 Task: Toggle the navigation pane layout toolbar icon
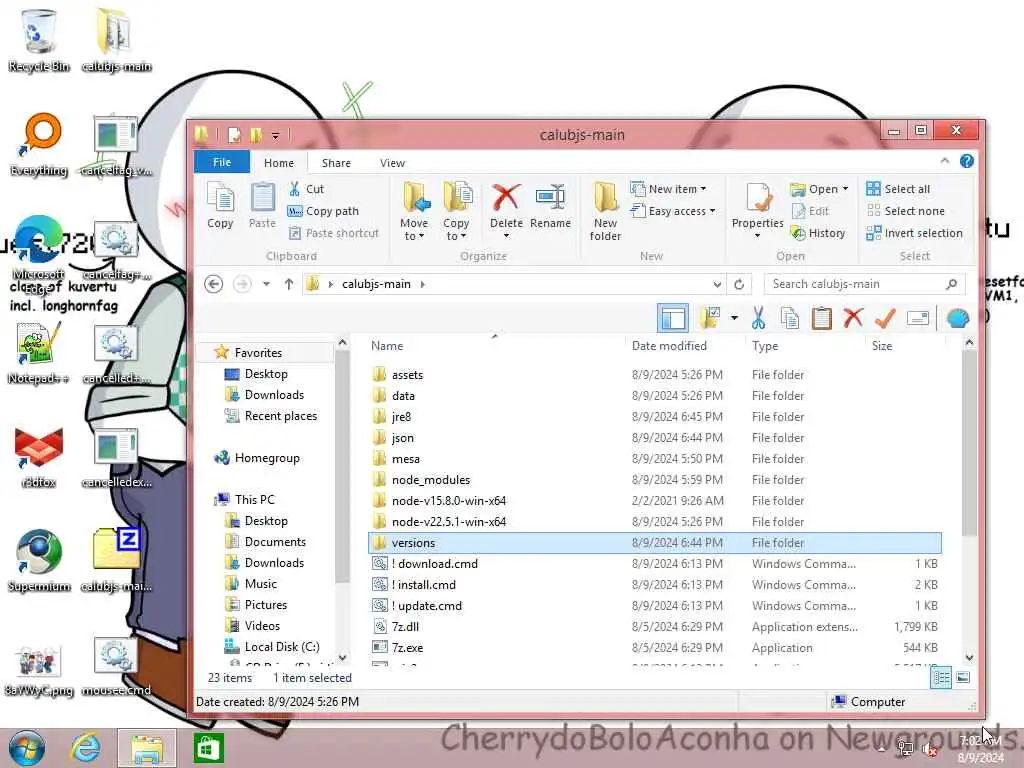pos(673,319)
